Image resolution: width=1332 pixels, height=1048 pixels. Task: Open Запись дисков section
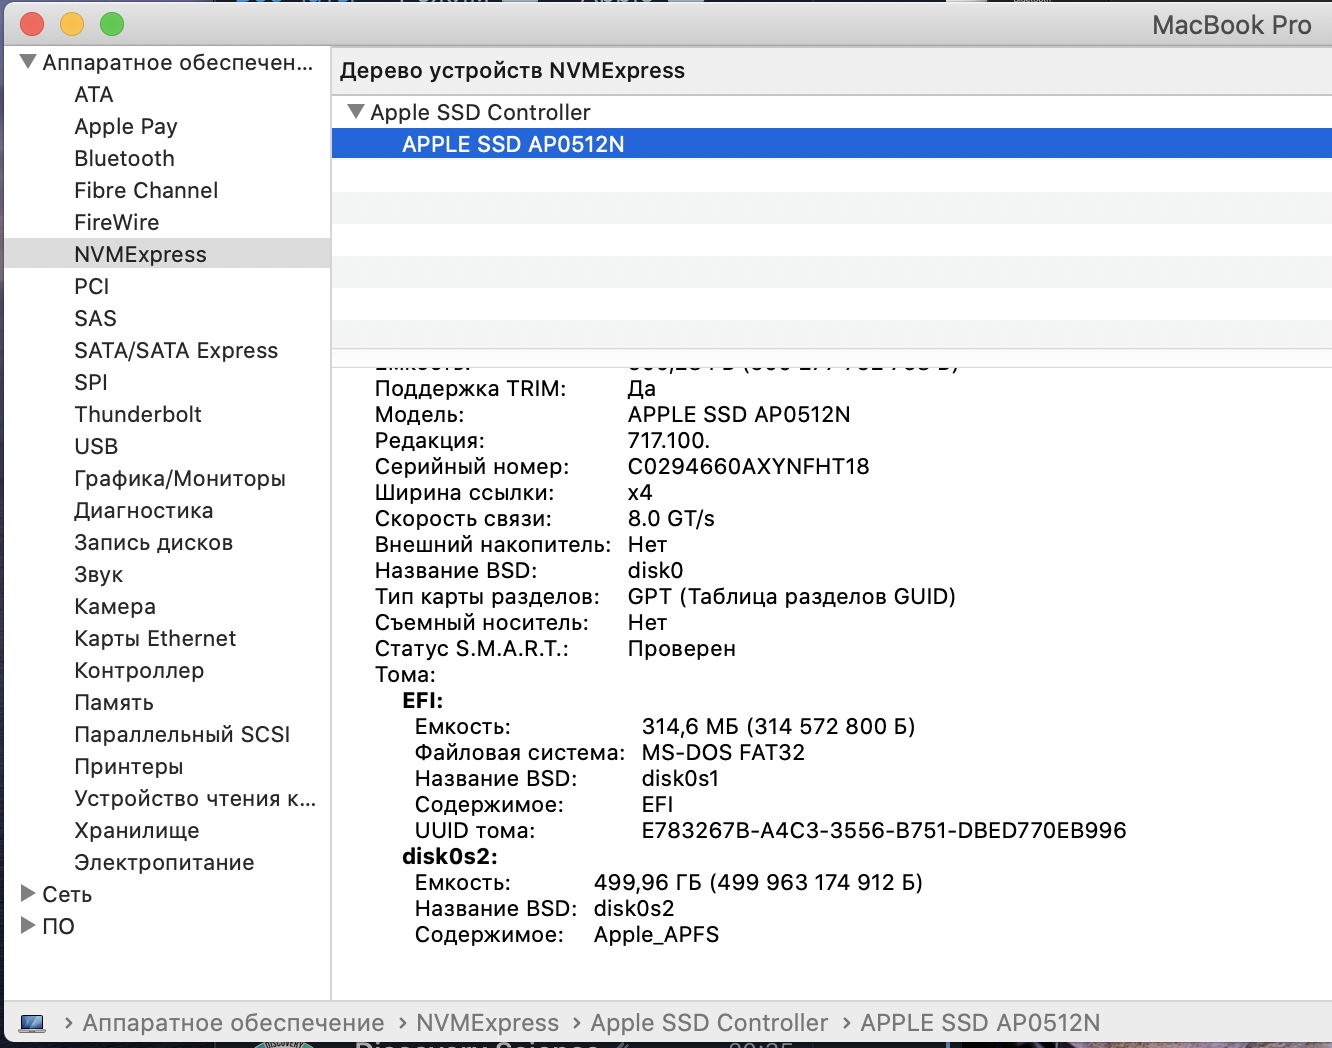[153, 542]
